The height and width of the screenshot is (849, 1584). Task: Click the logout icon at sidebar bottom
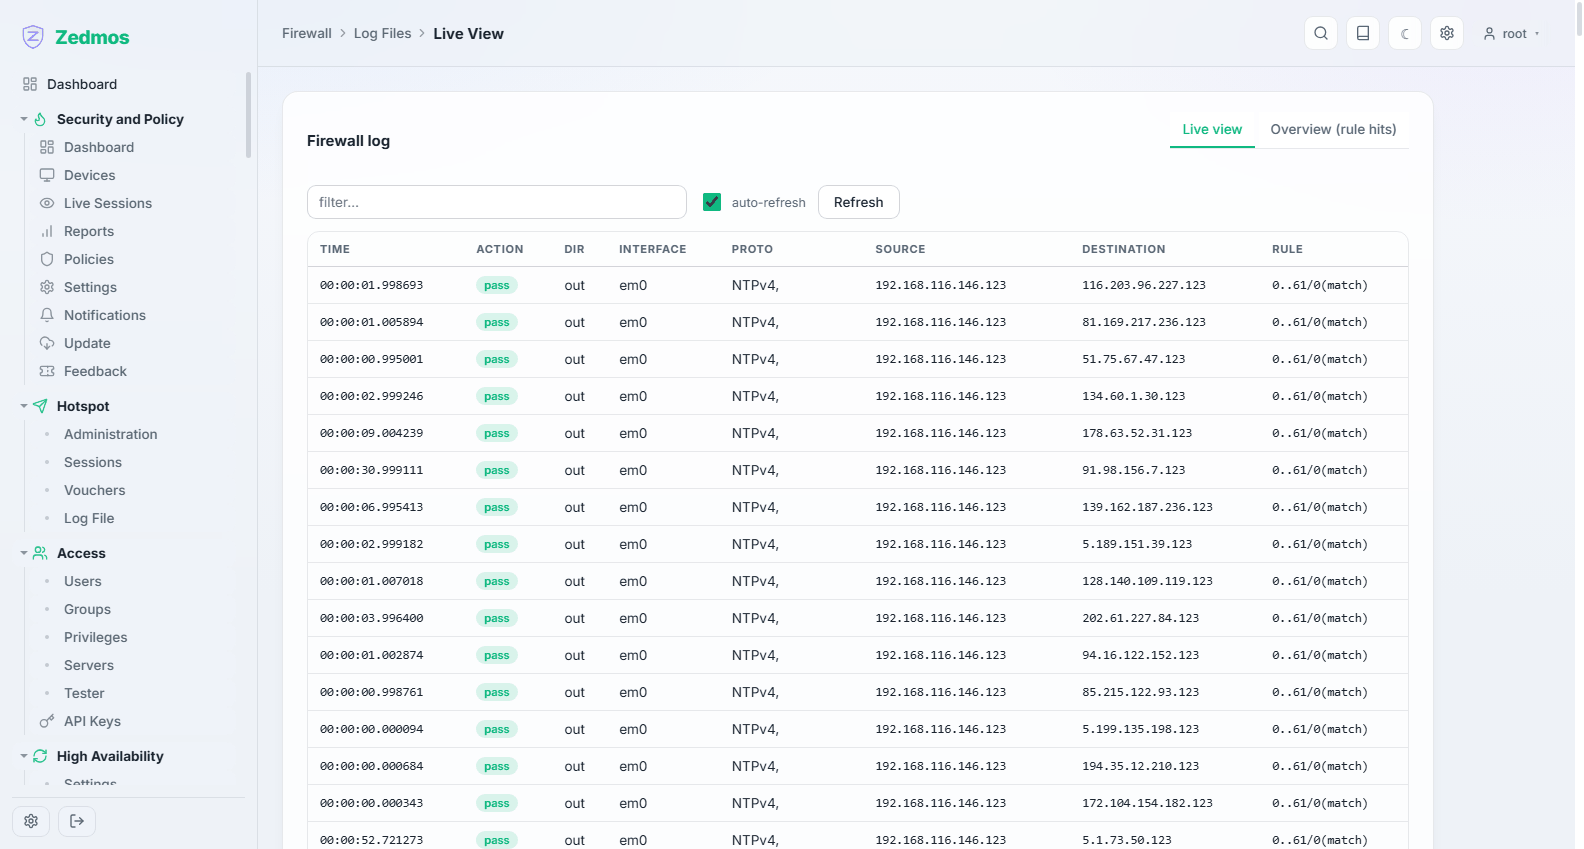pos(77,821)
